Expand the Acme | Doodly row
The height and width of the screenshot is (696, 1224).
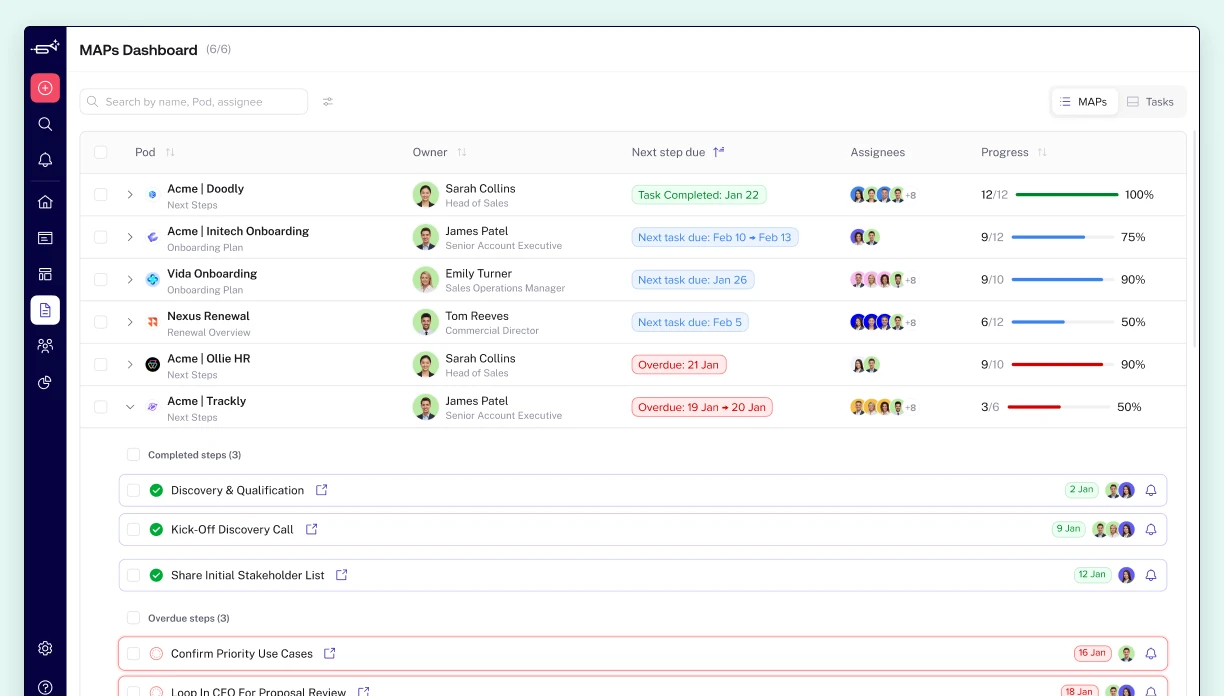click(130, 195)
